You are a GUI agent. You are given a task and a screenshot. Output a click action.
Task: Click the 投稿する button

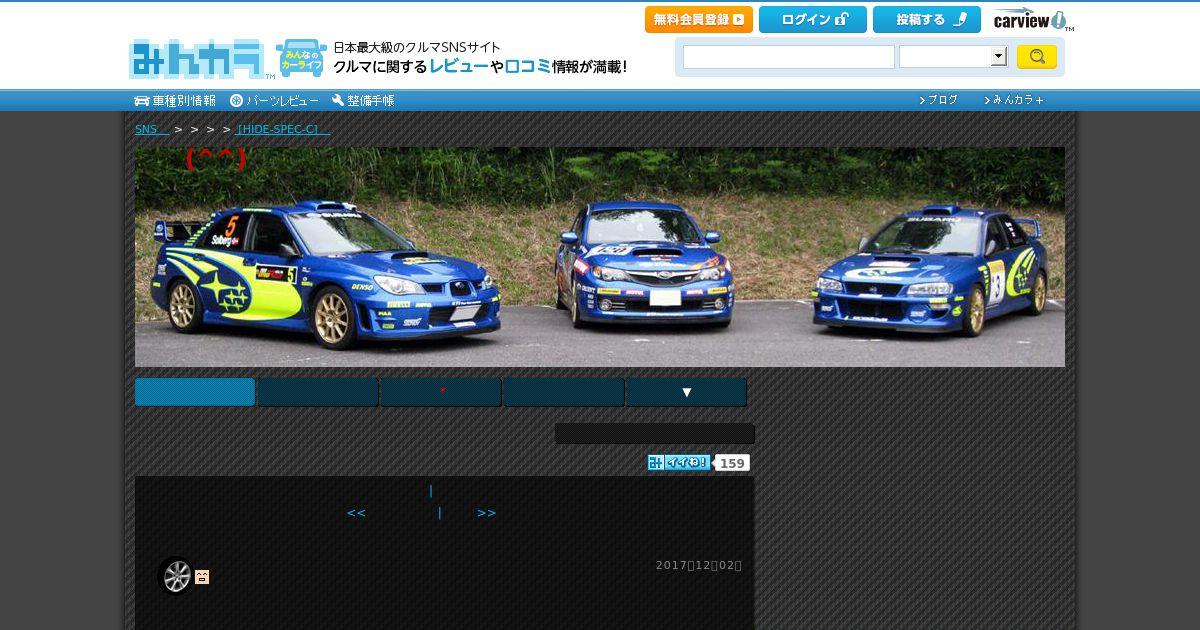[927, 20]
